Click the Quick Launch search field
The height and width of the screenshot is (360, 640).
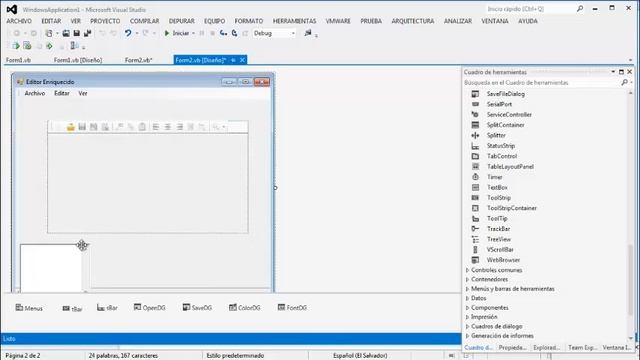530,9
